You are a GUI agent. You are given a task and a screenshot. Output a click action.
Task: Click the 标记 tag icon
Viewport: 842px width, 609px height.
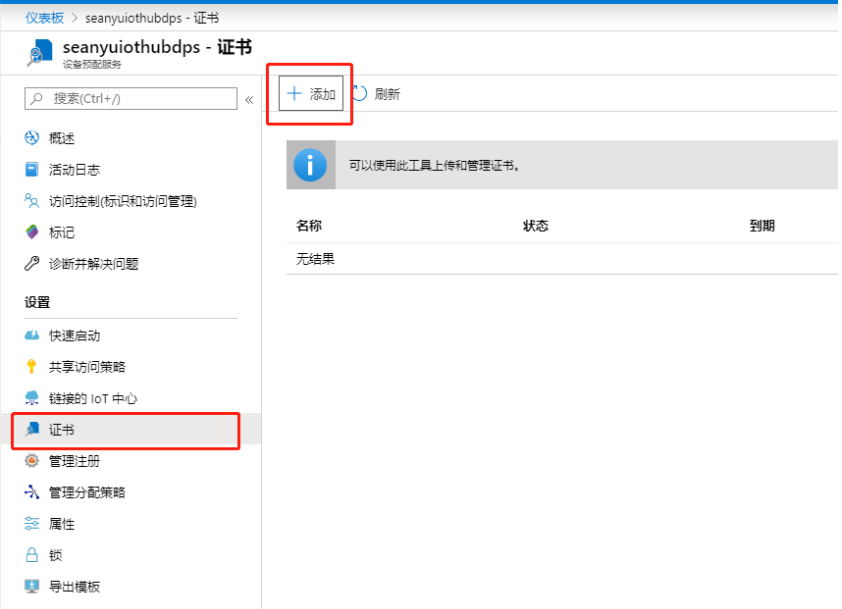[x=32, y=232]
